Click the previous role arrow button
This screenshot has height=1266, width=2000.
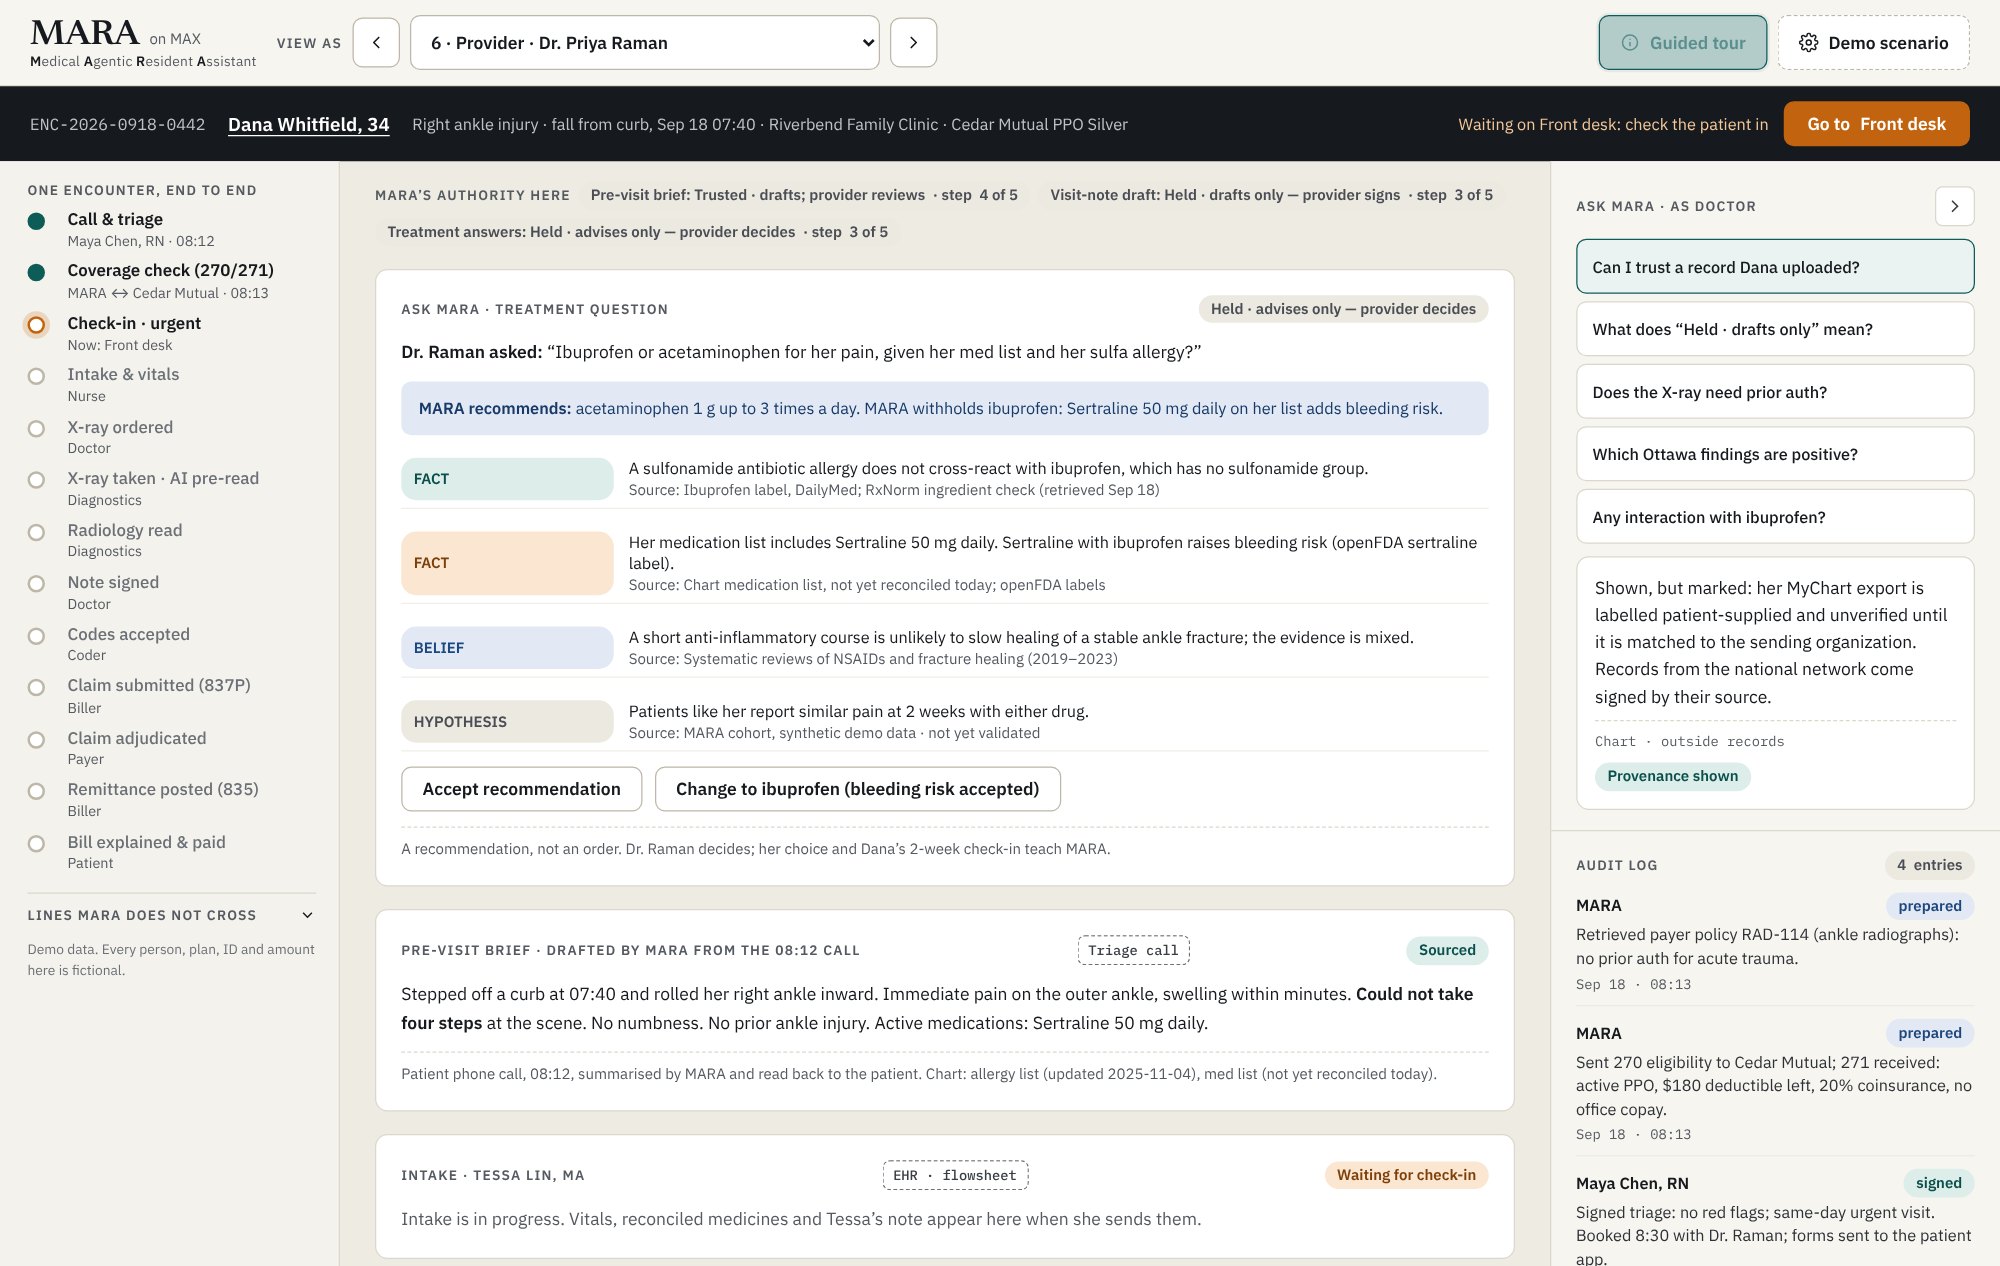(376, 43)
